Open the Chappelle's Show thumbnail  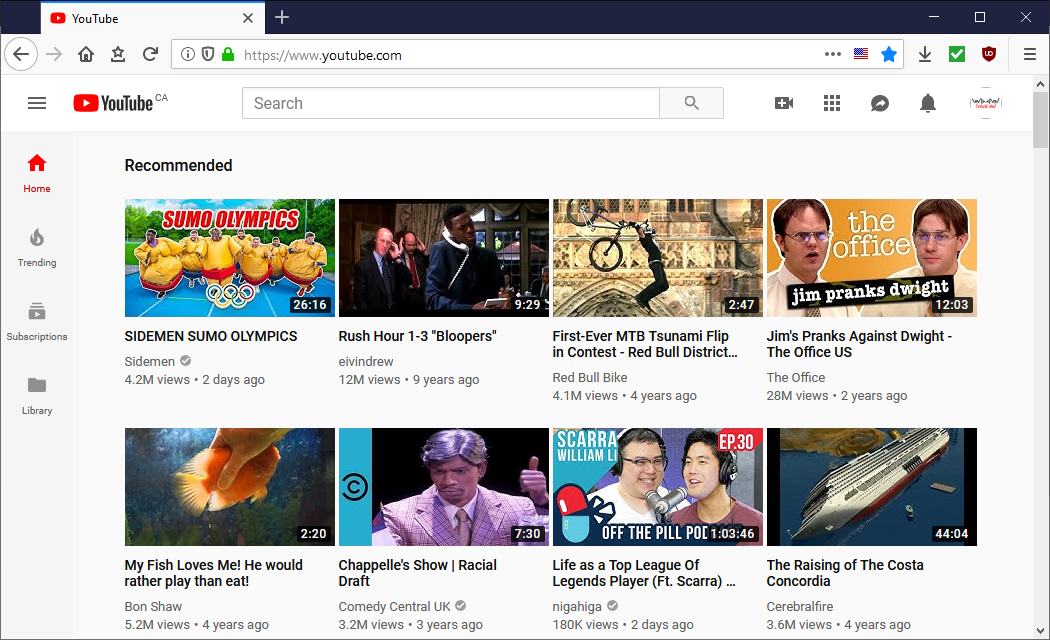coord(444,487)
